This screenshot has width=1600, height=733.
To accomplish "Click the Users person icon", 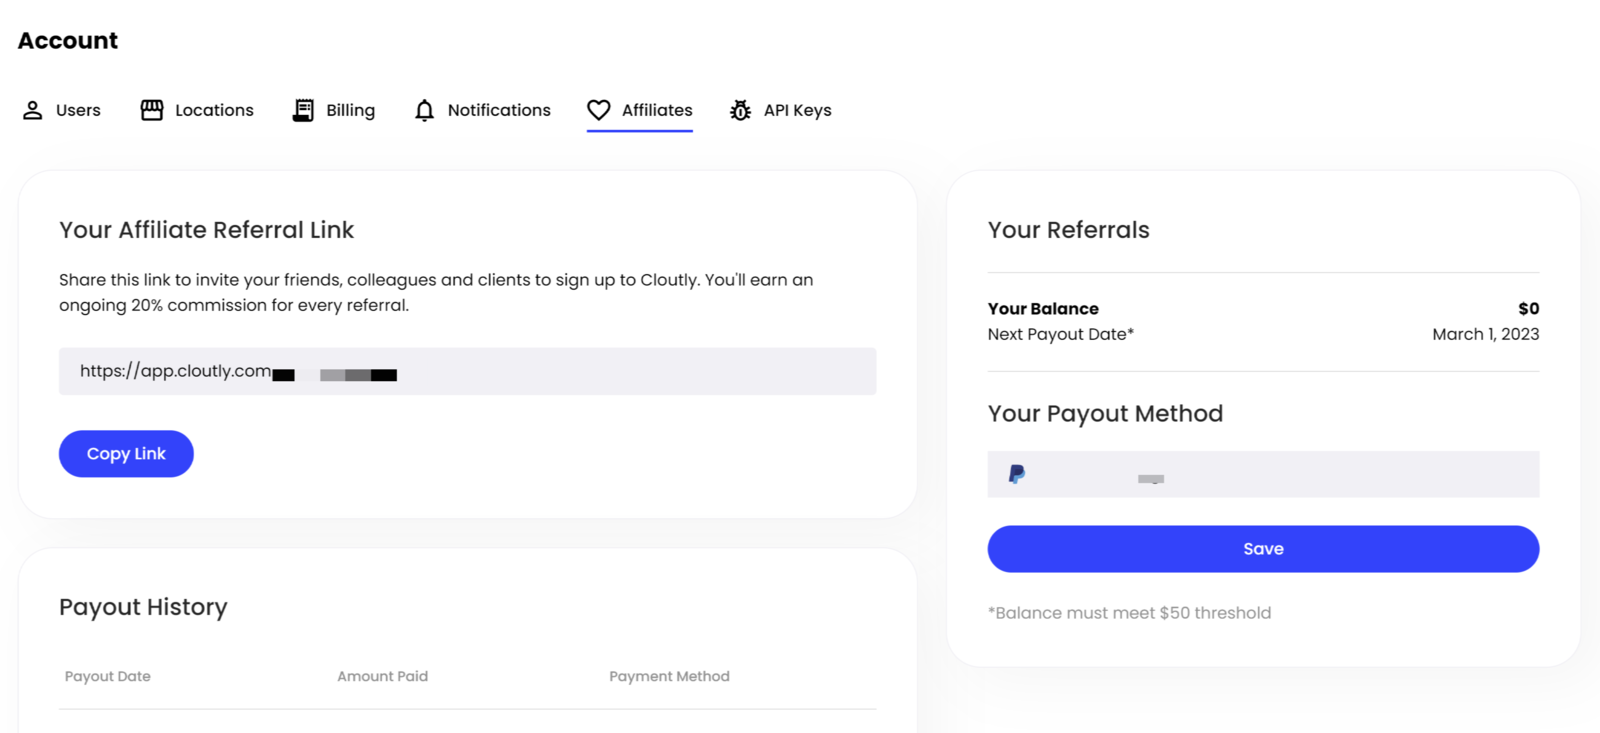I will [x=33, y=110].
